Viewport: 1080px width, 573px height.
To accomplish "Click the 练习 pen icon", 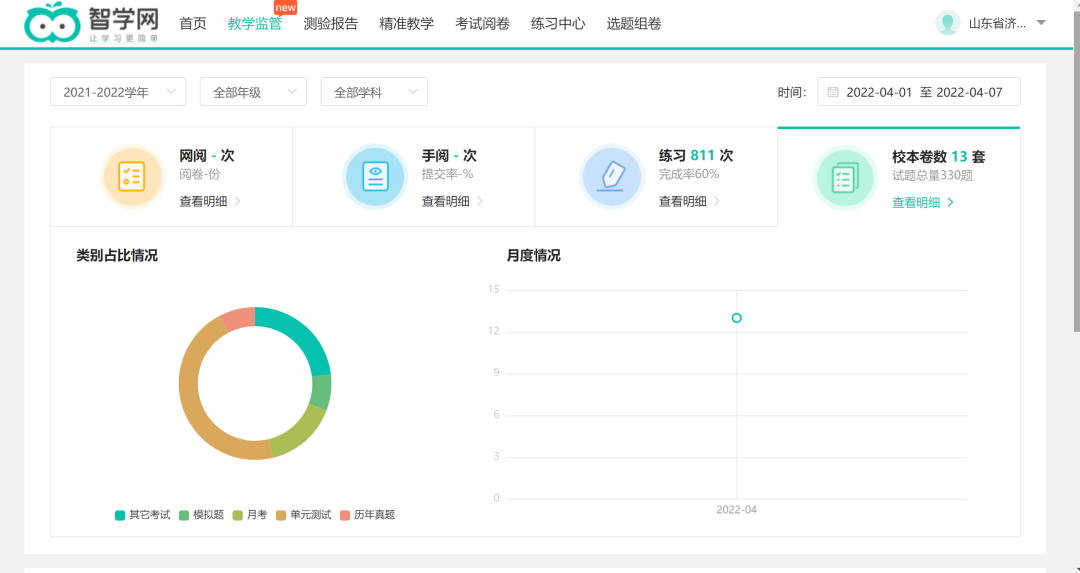I will [611, 176].
